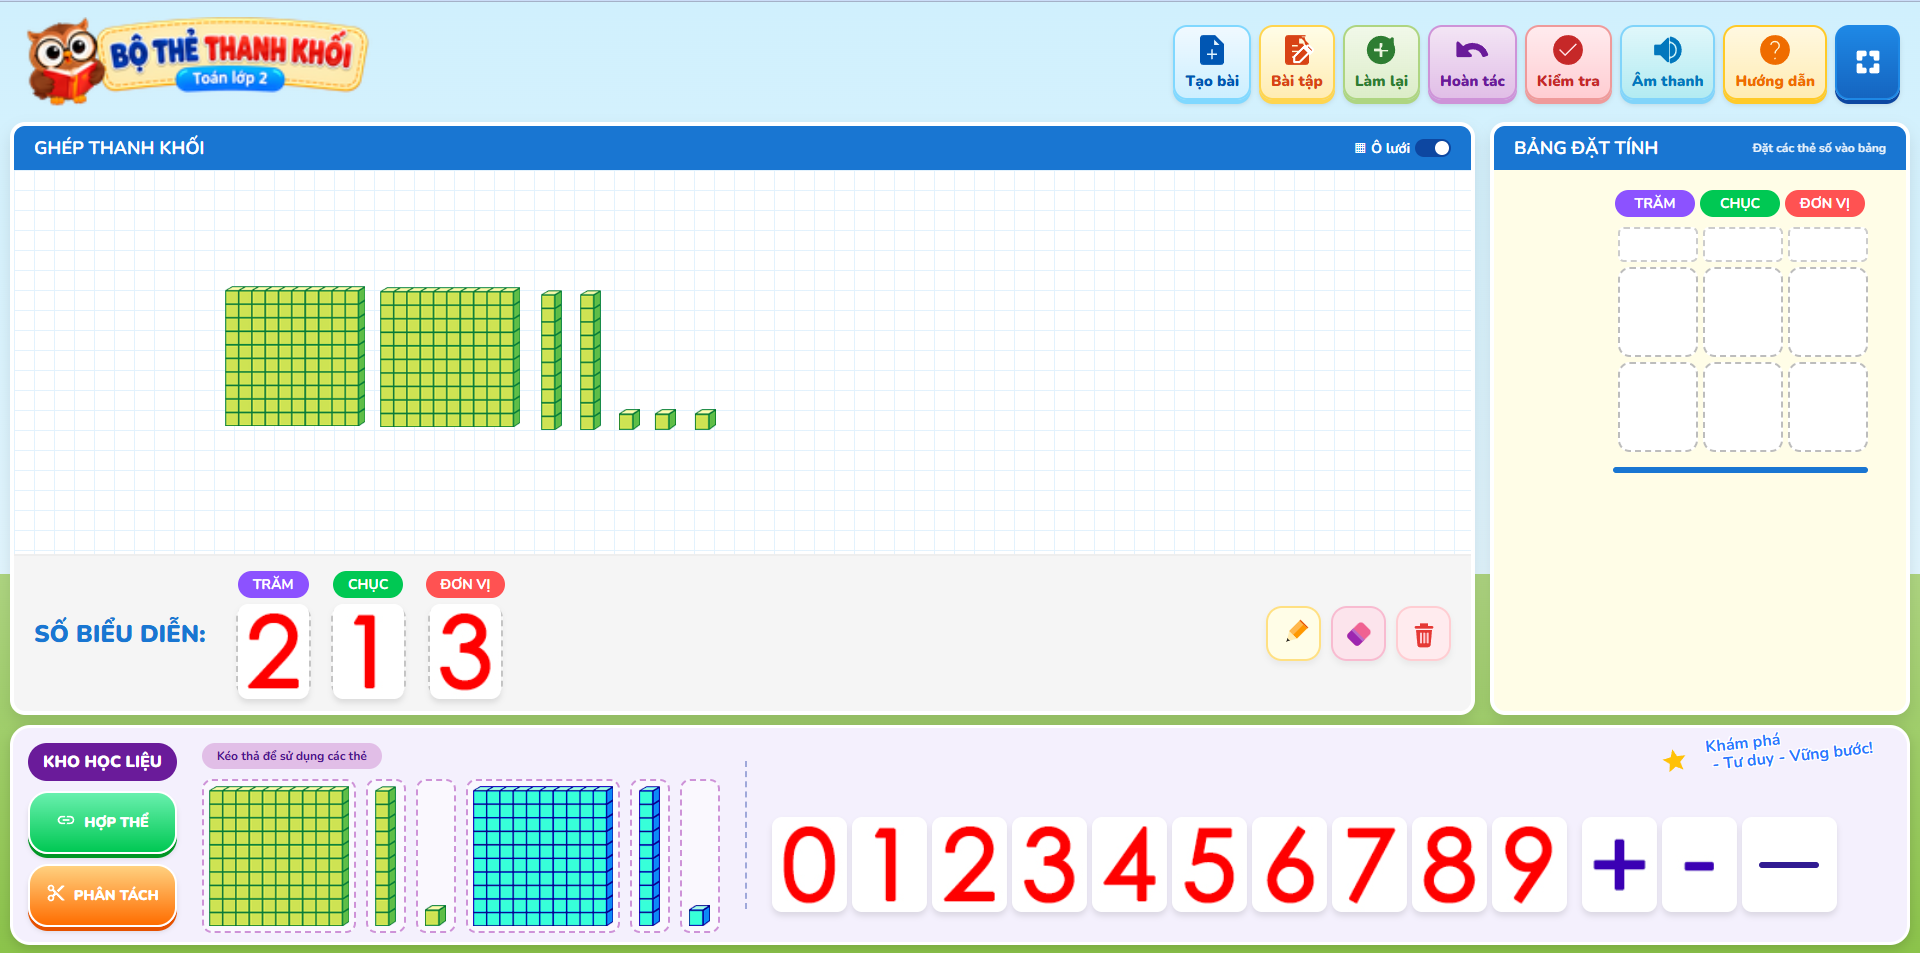The width and height of the screenshot is (1920, 953).
Task: Click the PHÂN TÁCH split button
Action: point(103,895)
